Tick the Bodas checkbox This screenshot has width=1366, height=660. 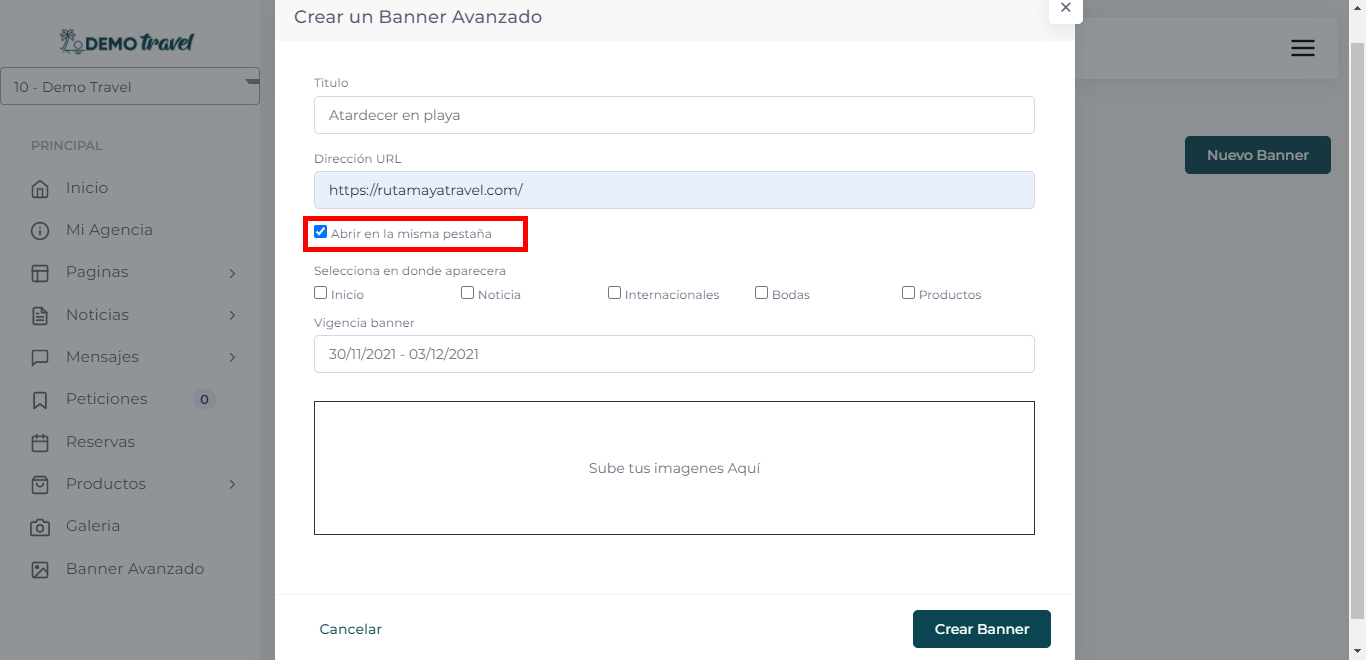point(761,293)
